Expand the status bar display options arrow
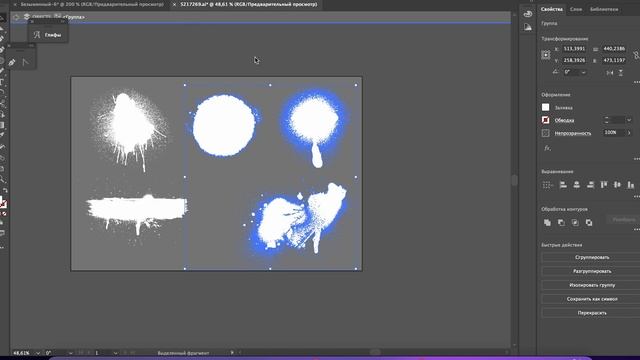 tap(232, 353)
